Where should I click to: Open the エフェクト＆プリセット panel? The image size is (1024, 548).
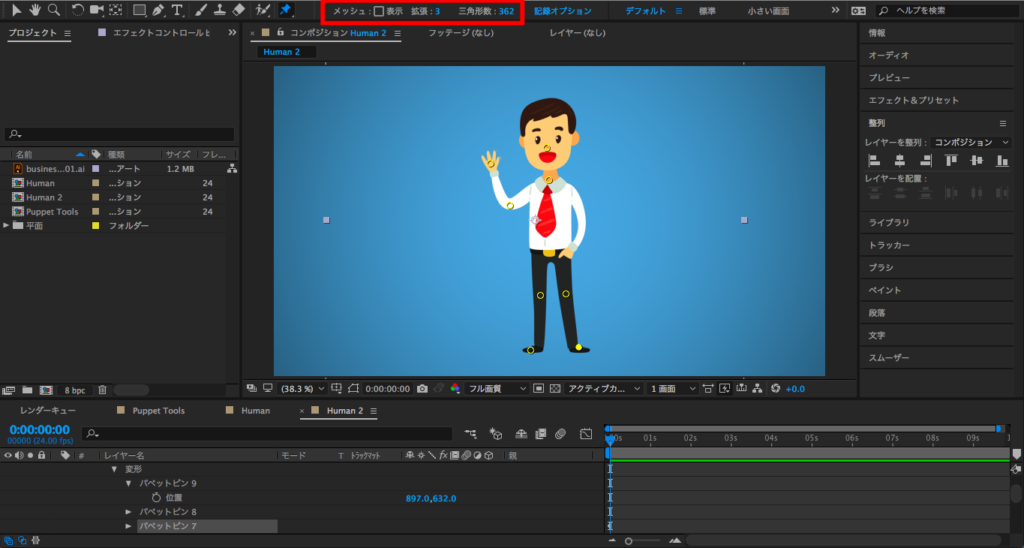point(913,100)
